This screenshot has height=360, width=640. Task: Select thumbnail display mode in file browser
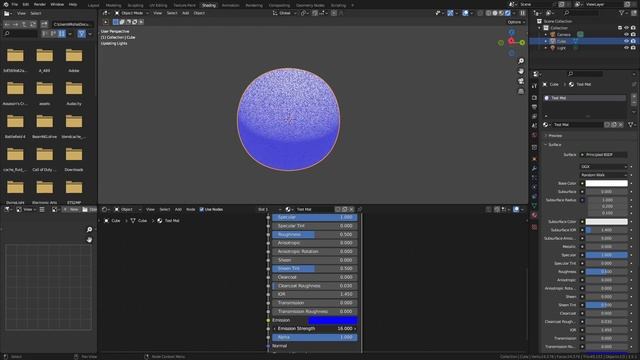62,33
